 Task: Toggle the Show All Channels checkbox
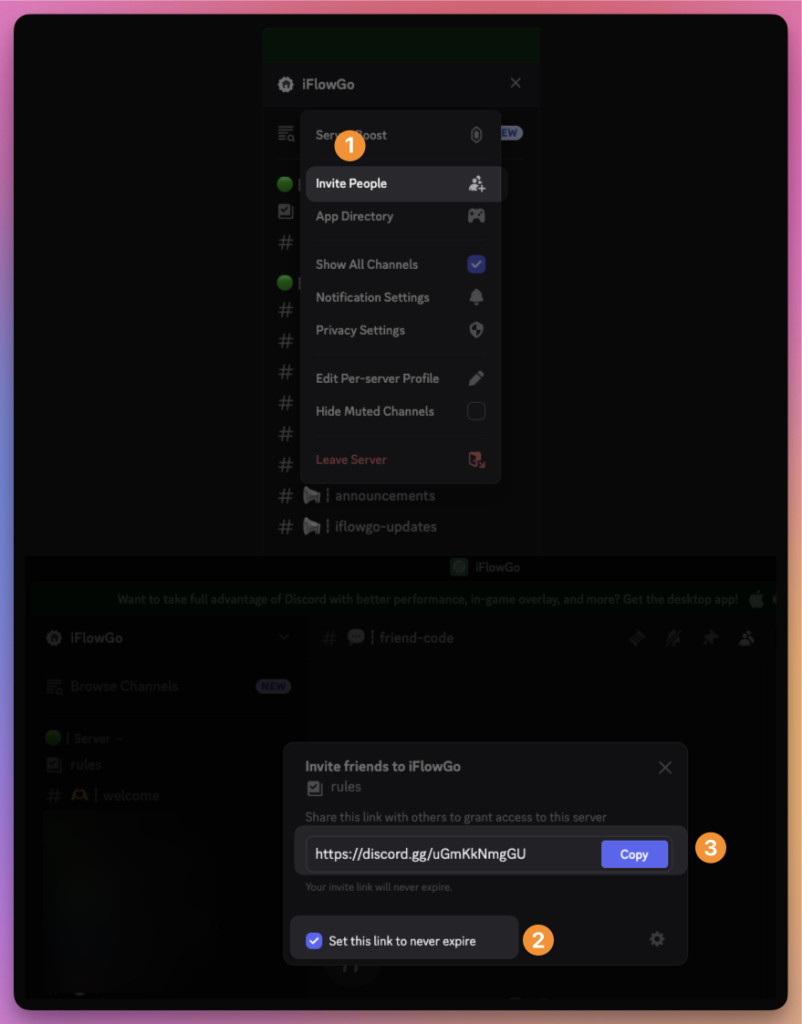click(476, 264)
